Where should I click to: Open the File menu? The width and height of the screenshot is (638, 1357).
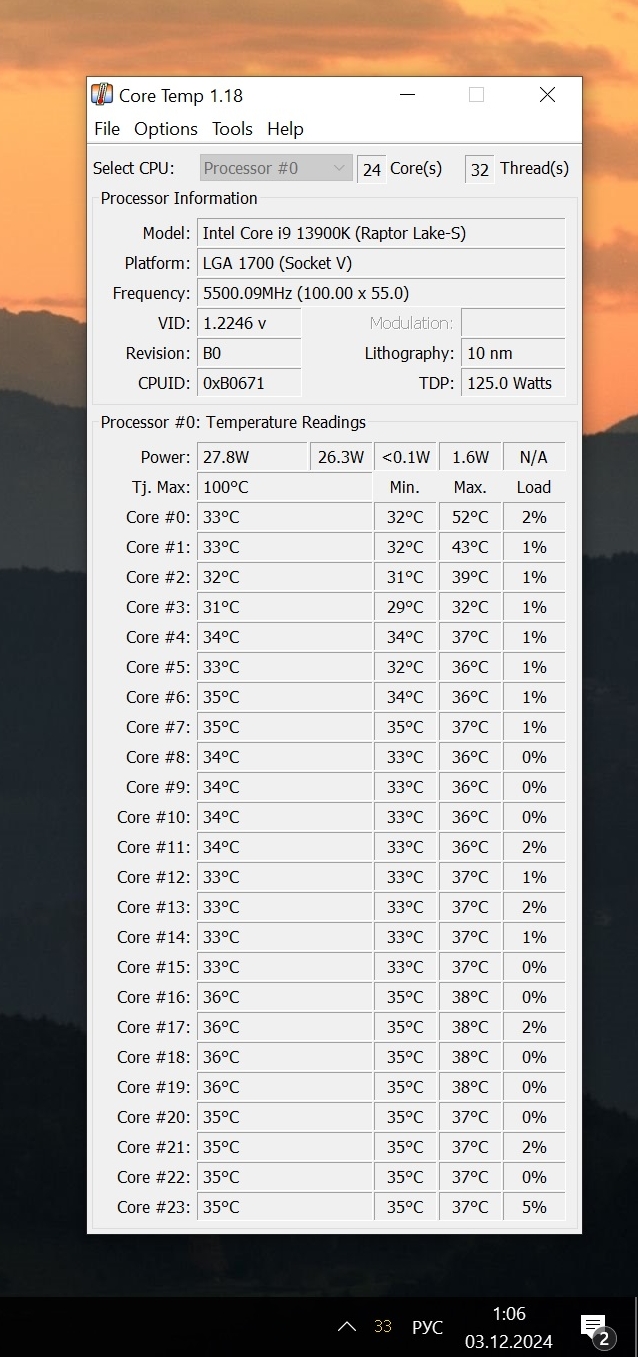(107, 129)
